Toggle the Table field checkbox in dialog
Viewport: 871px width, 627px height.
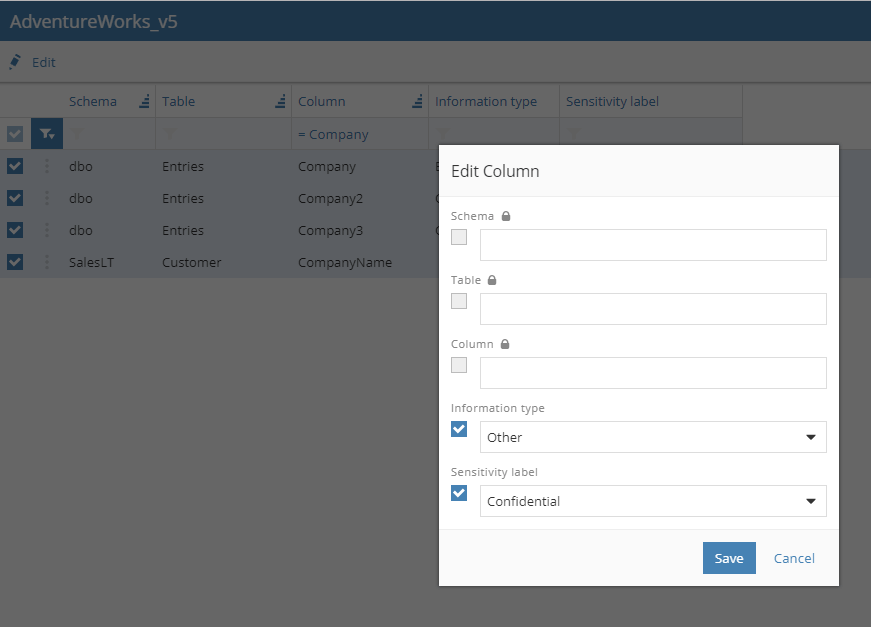(x=459, y=301)
